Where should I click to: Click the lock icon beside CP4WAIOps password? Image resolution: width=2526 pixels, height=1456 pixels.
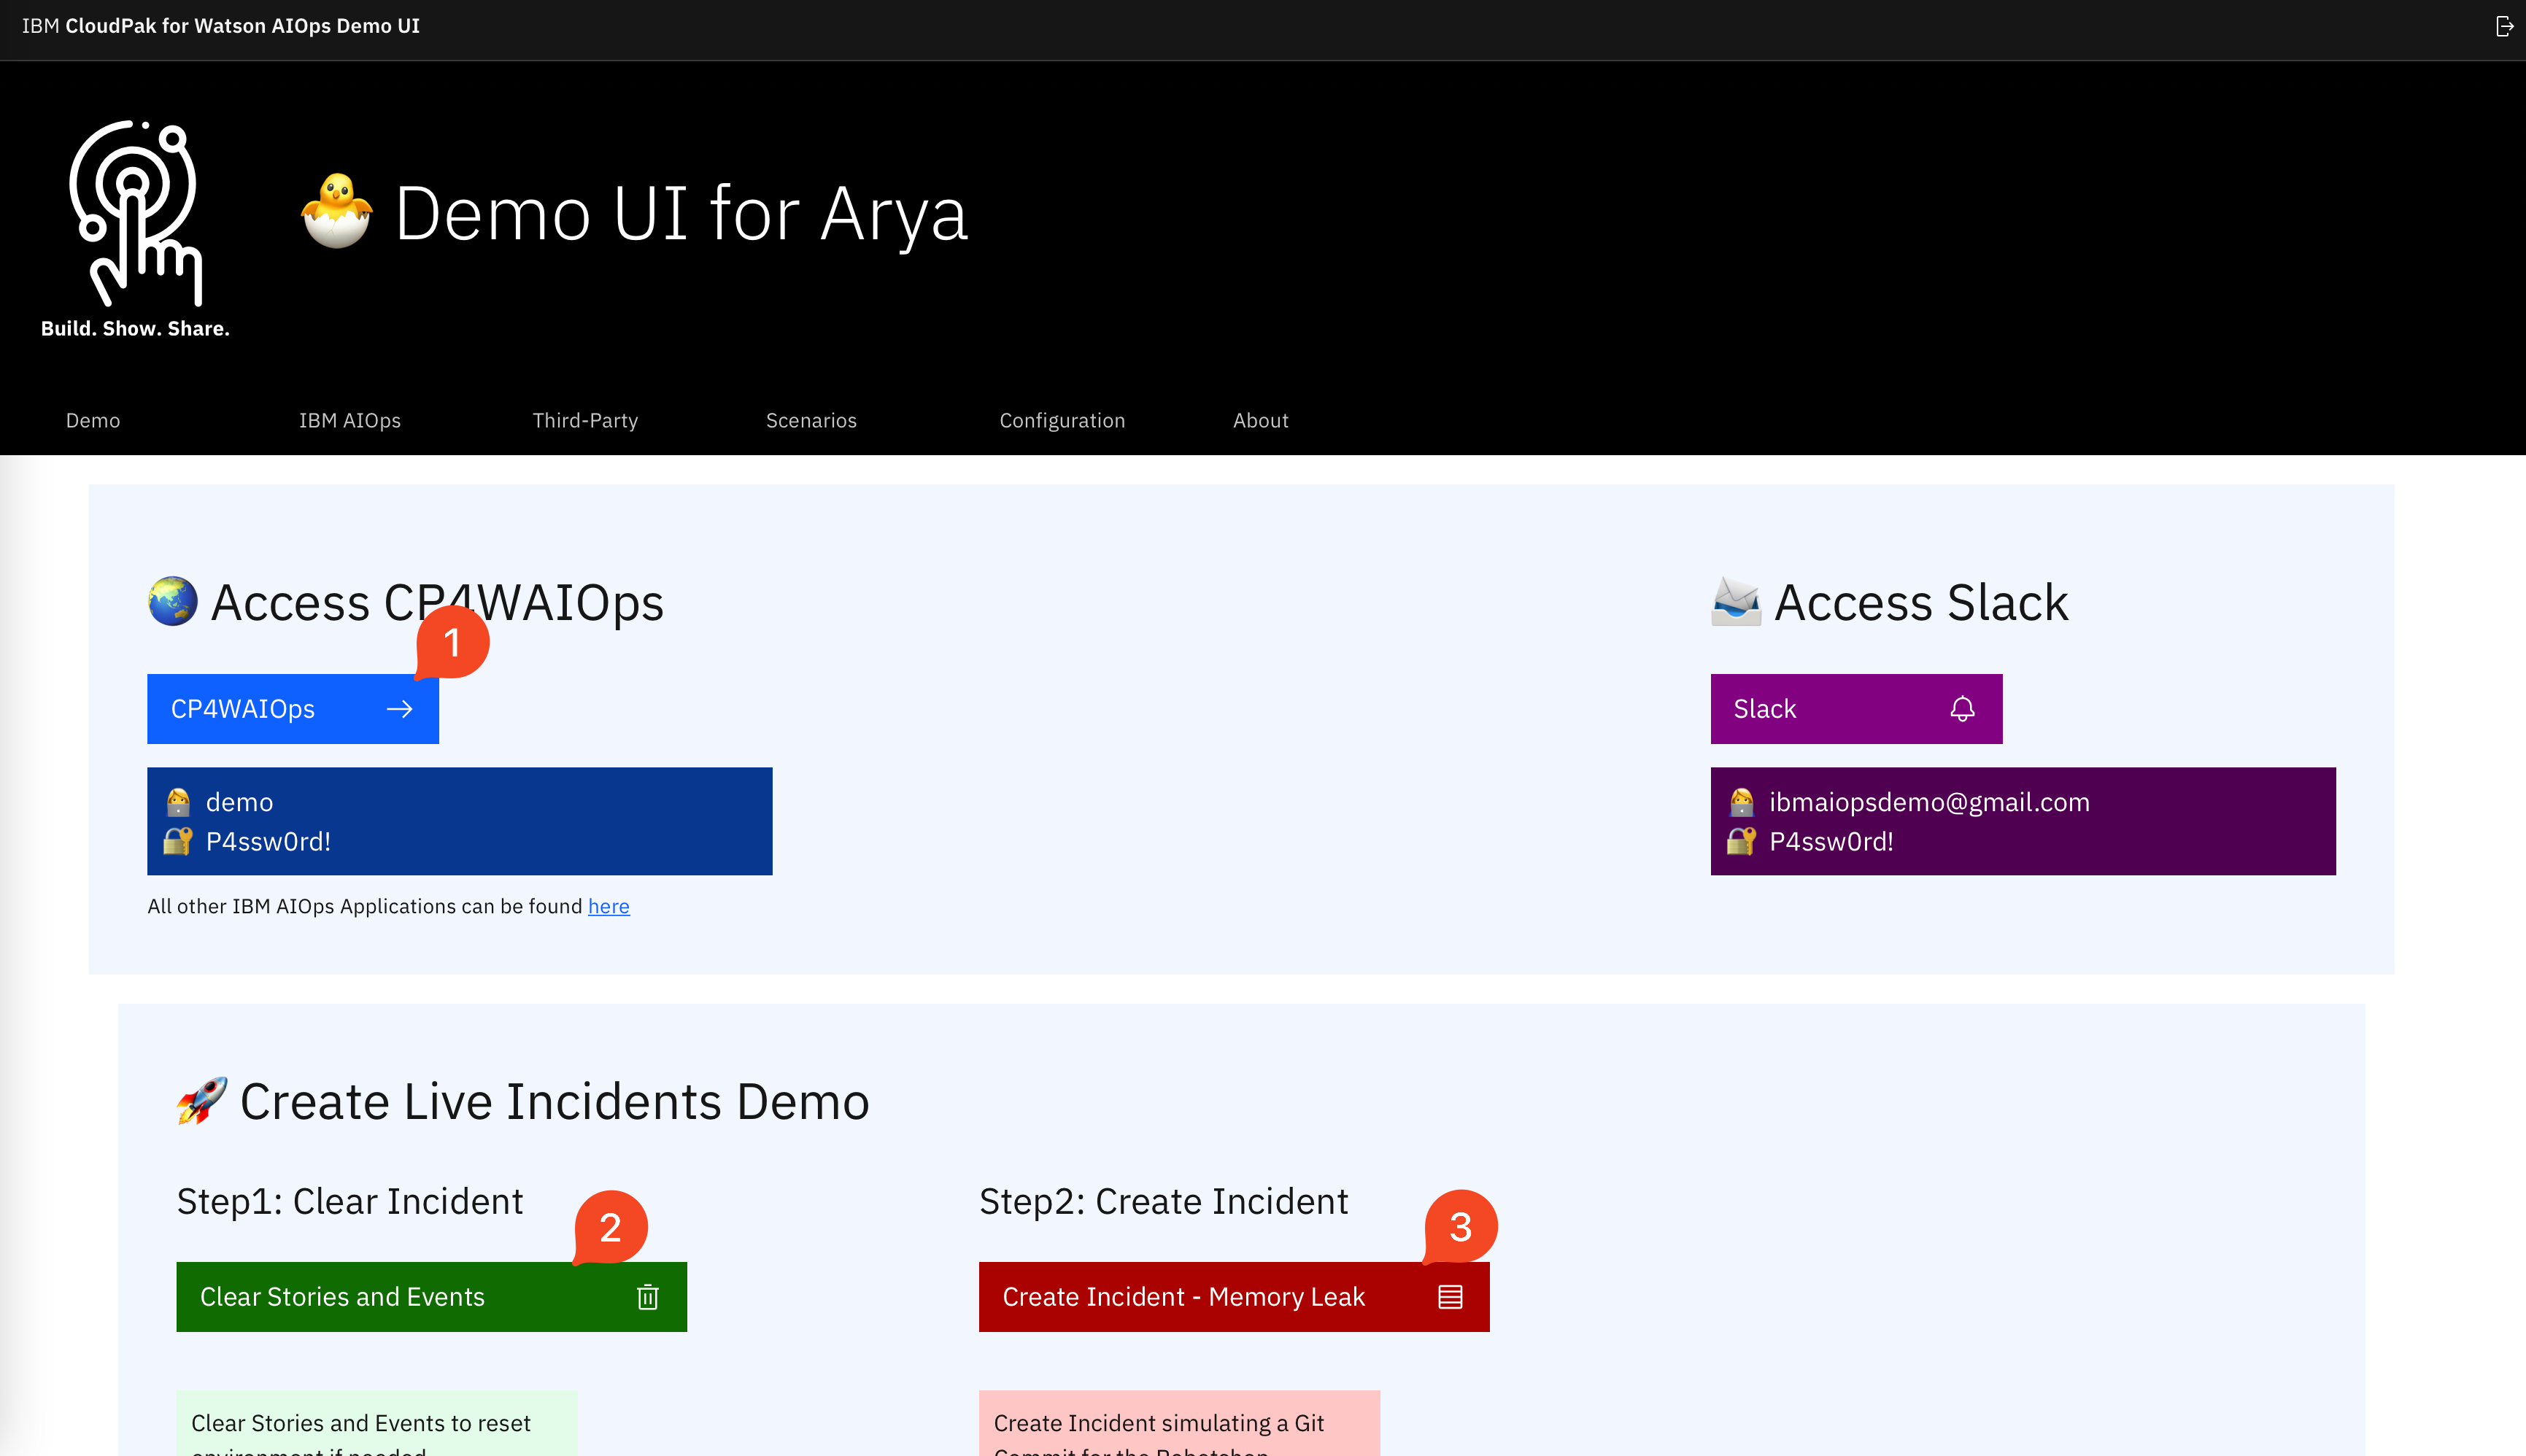pos(178,841)
